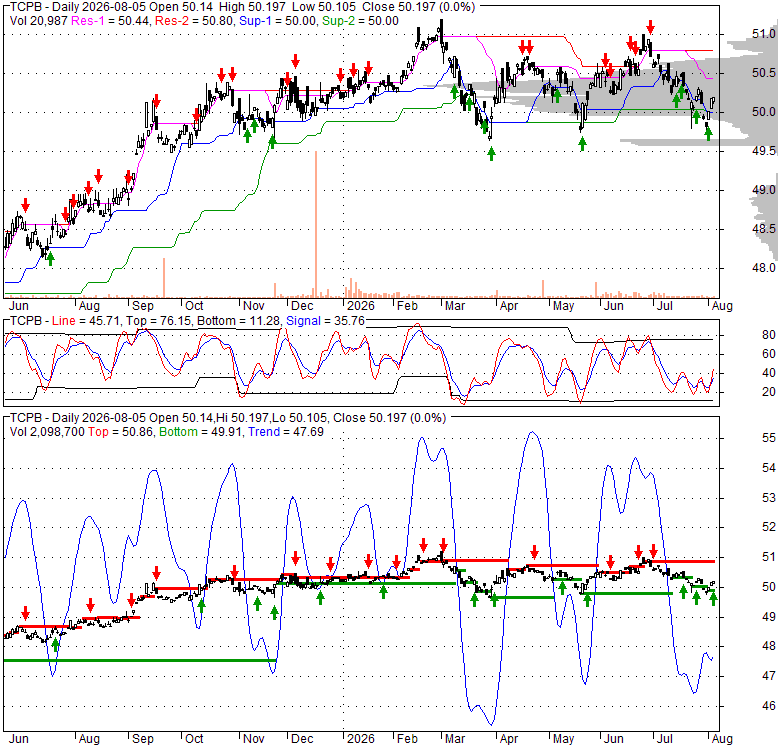Click the '49.0' price axis label
The height and width of the screenshot is (745, 780).
[763, 189]
